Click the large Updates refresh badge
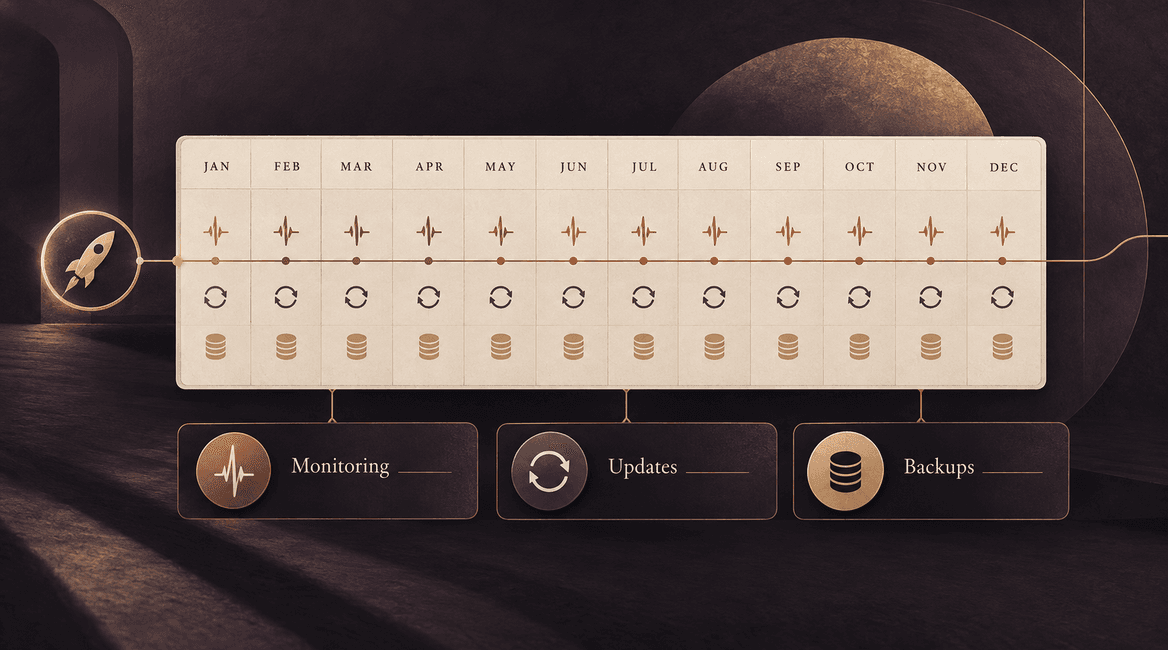Image resolution: width=1168 pixels, height=650 pixels. tap(549, 471)
